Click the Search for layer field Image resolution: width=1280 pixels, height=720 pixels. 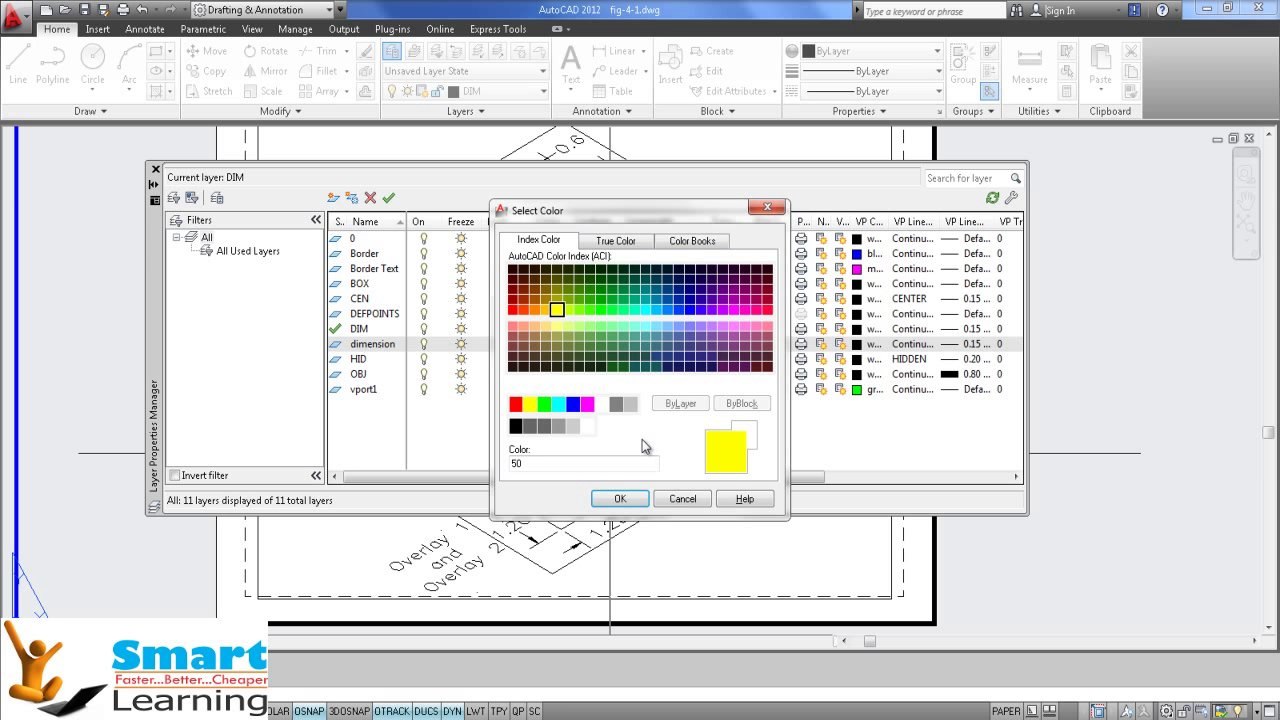(966, 178)
